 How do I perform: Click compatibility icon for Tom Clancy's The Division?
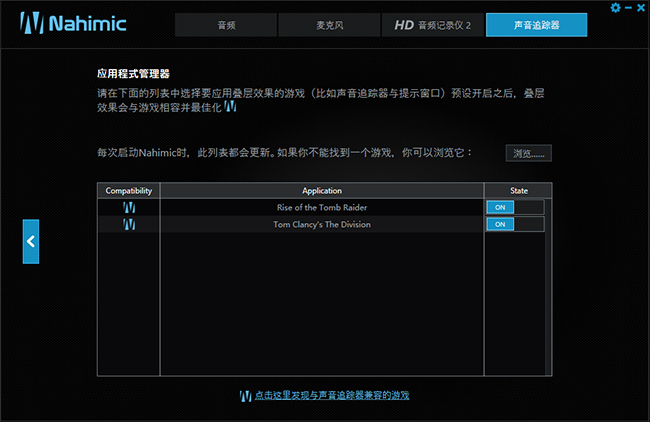tap(129, 224)
